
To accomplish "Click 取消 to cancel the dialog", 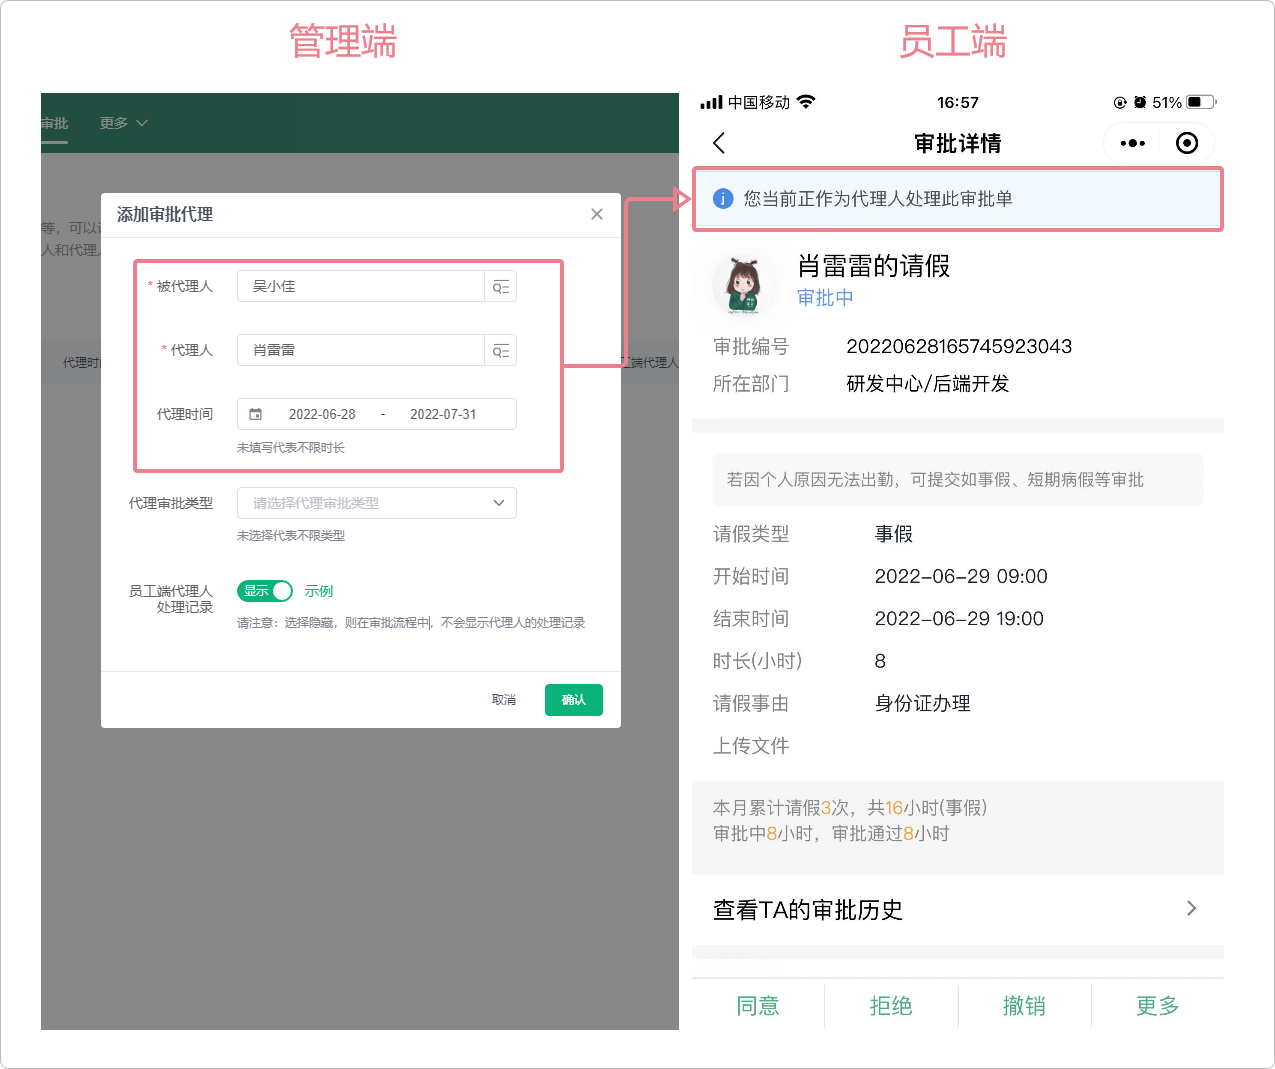I will [504, 700].
